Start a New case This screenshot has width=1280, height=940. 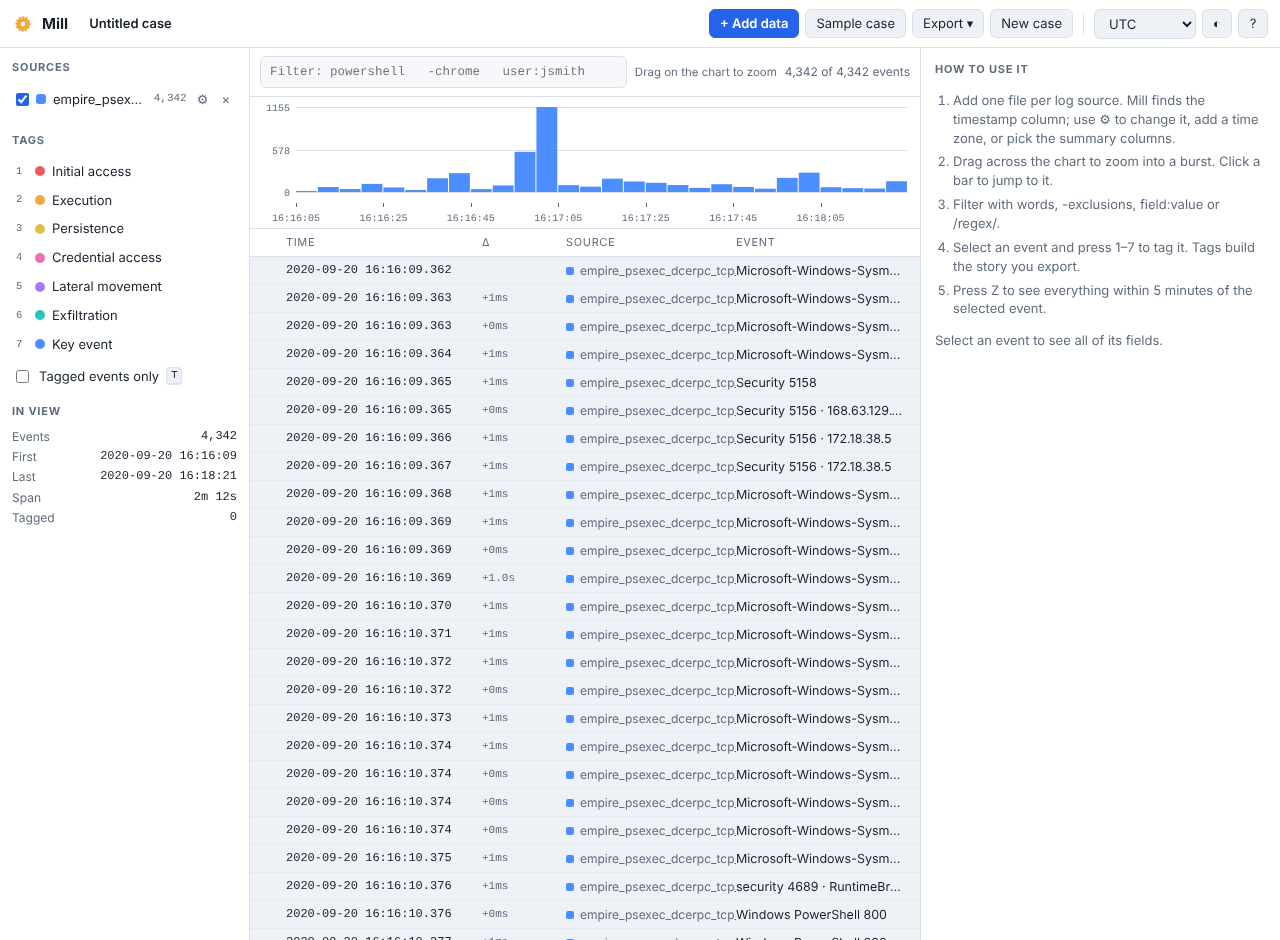tap(1031, 24)
